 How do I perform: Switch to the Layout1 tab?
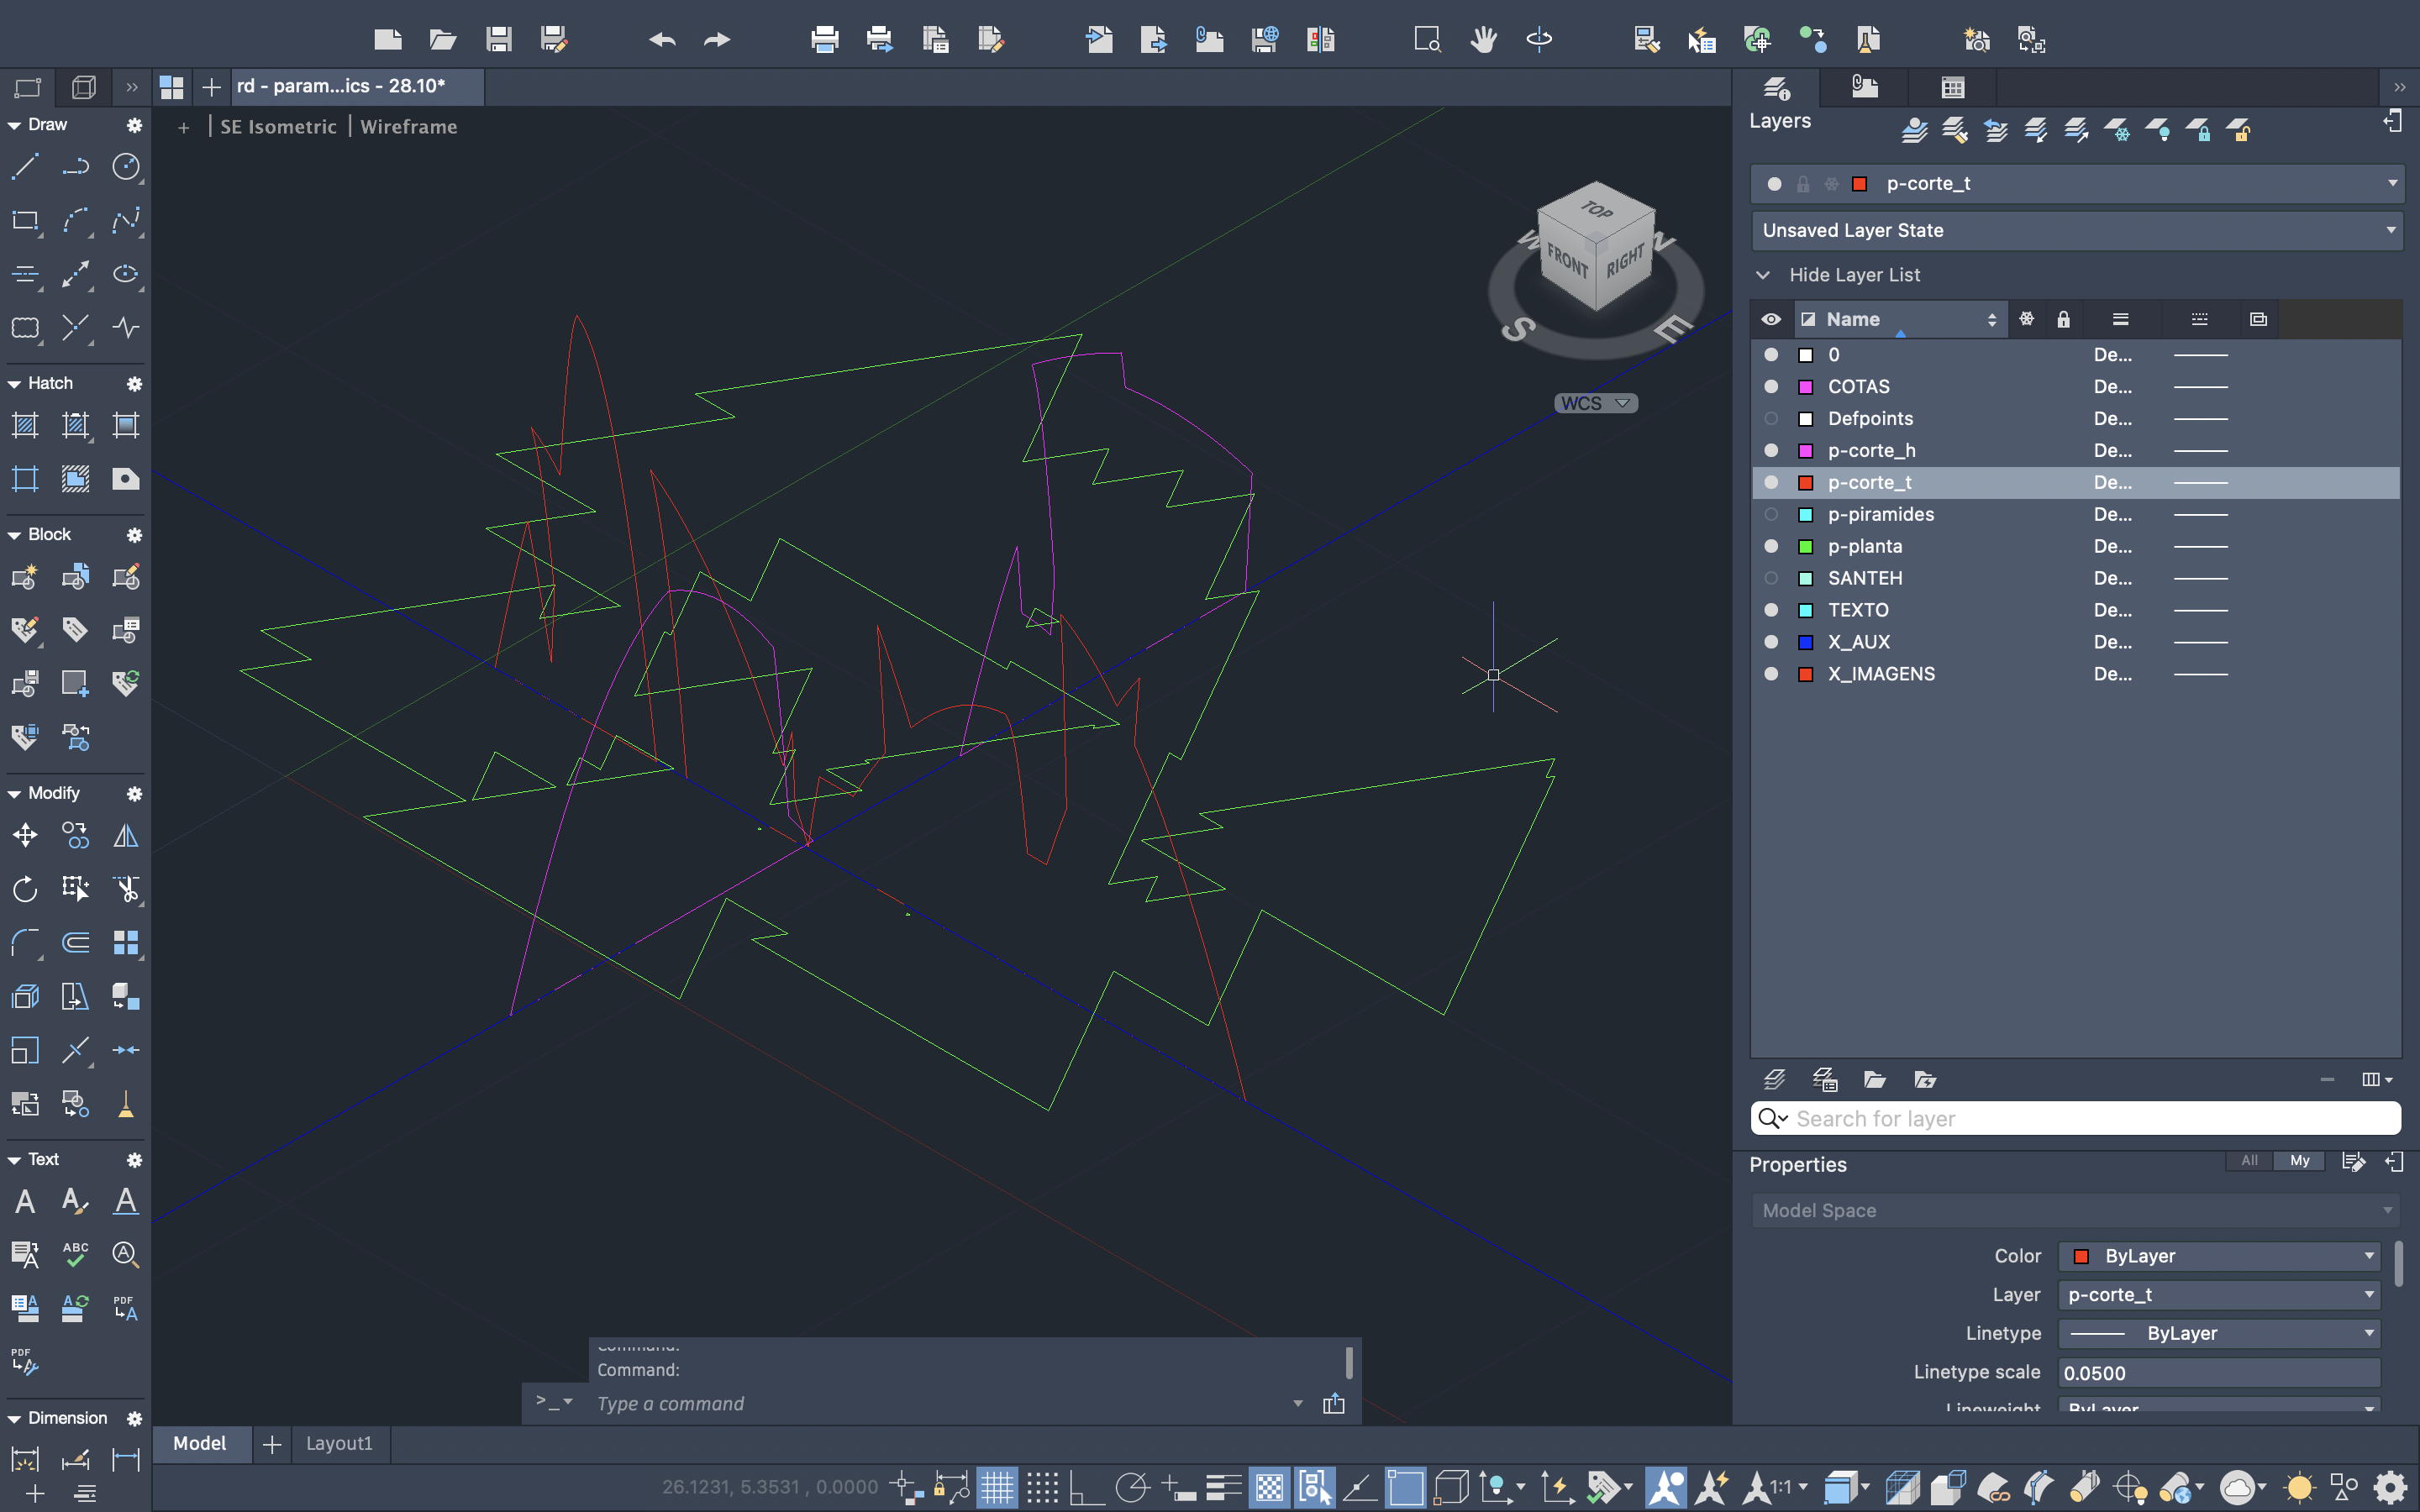click(x=339, y=1443)
